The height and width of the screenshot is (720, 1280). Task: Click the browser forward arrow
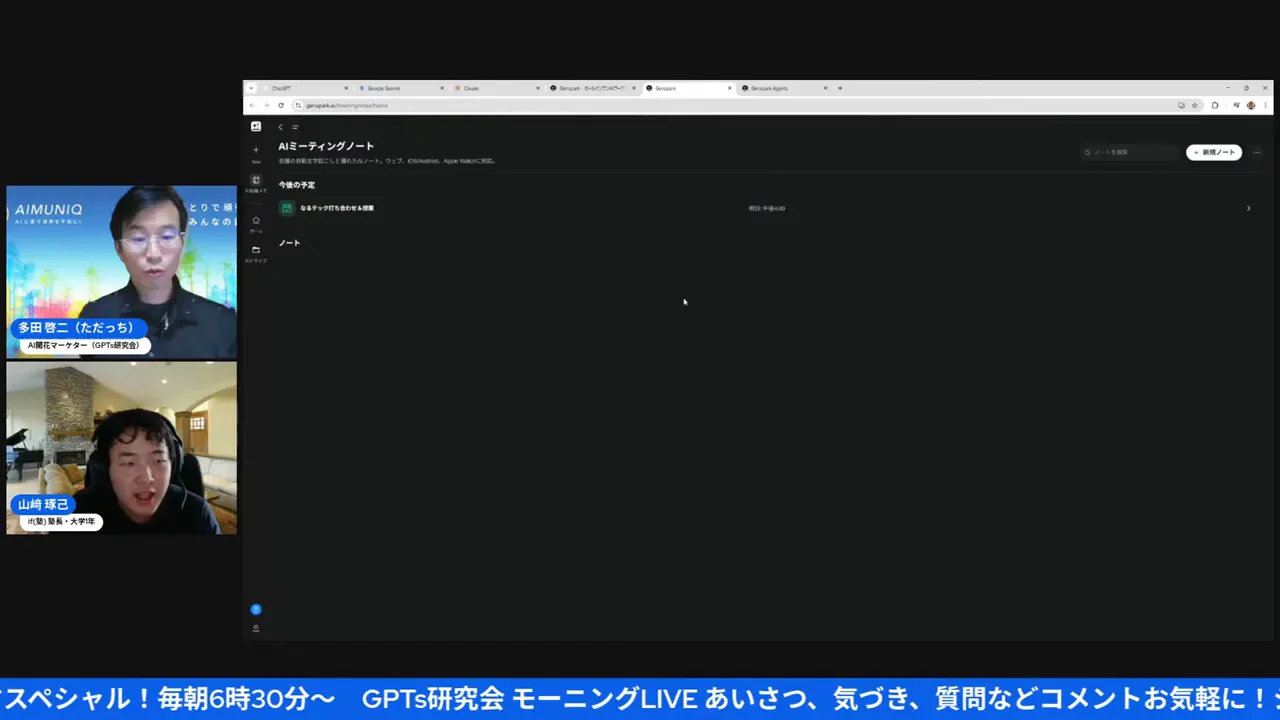266,105
